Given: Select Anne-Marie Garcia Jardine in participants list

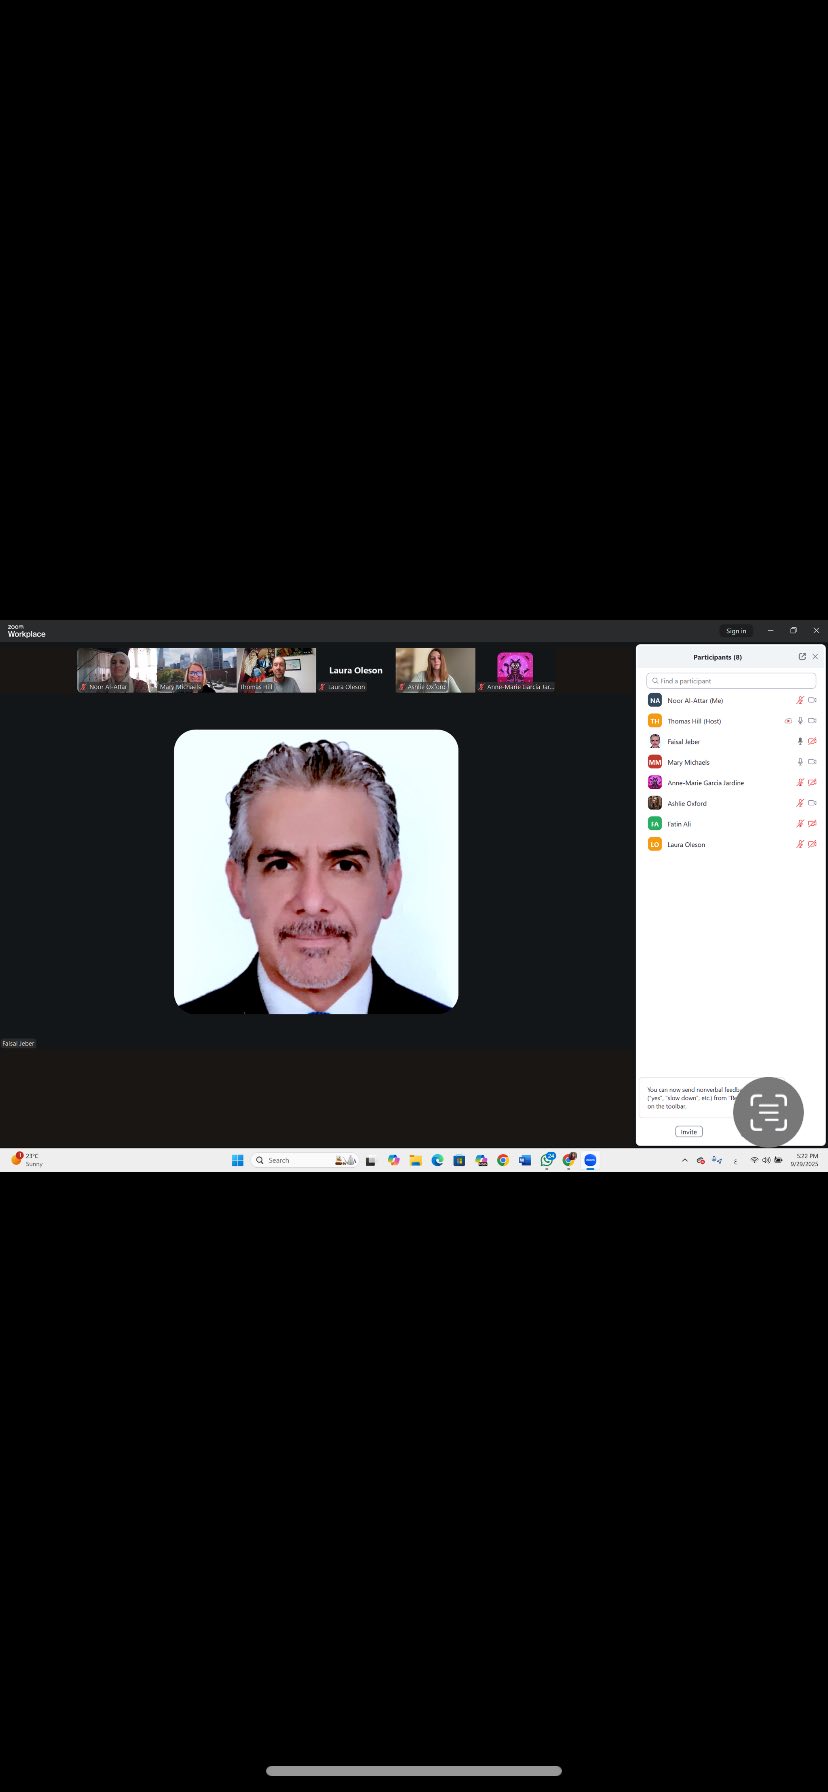Looking at the screenshot, I should click(705, 783).
